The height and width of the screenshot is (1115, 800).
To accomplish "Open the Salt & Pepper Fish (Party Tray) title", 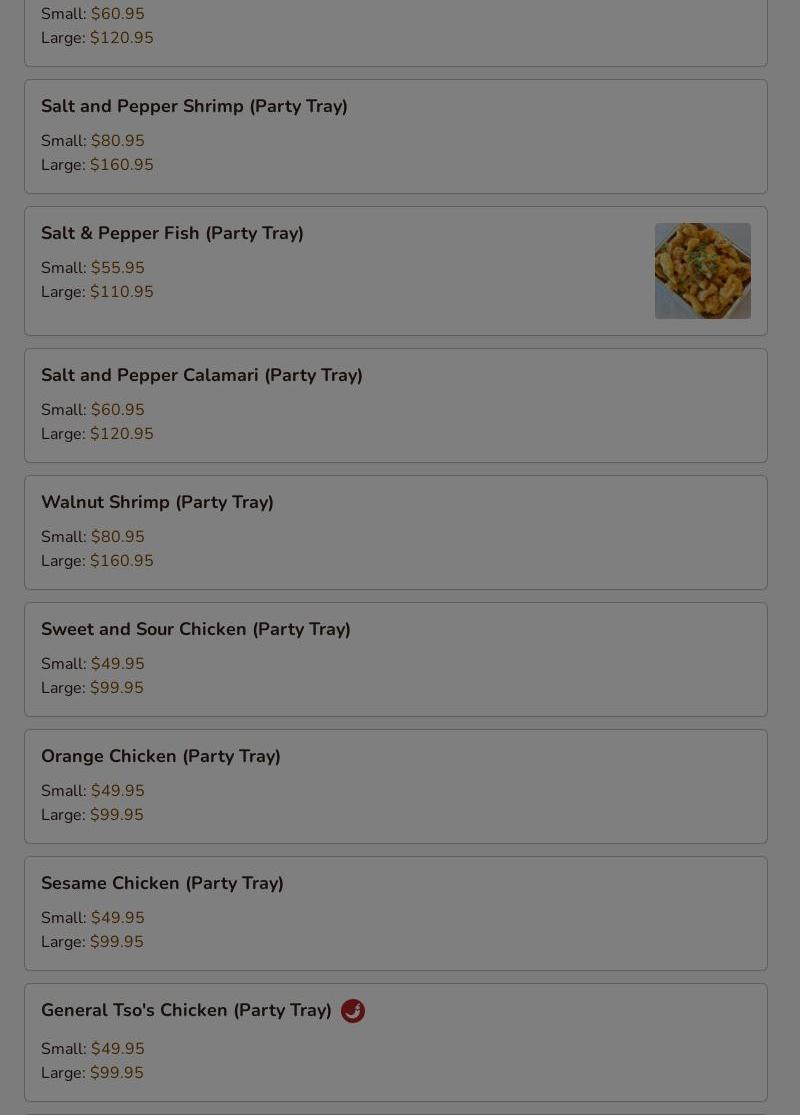I will click(172, 233).
